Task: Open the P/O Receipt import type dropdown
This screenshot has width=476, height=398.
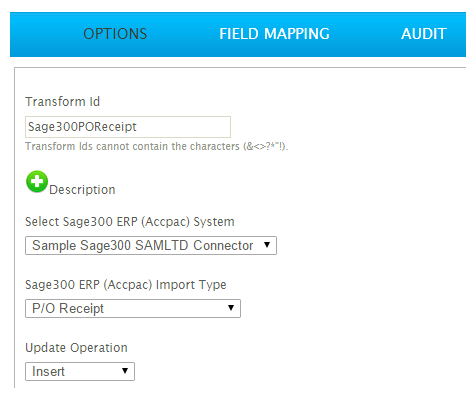Action: pyautogui.click(x=133, y=308)
